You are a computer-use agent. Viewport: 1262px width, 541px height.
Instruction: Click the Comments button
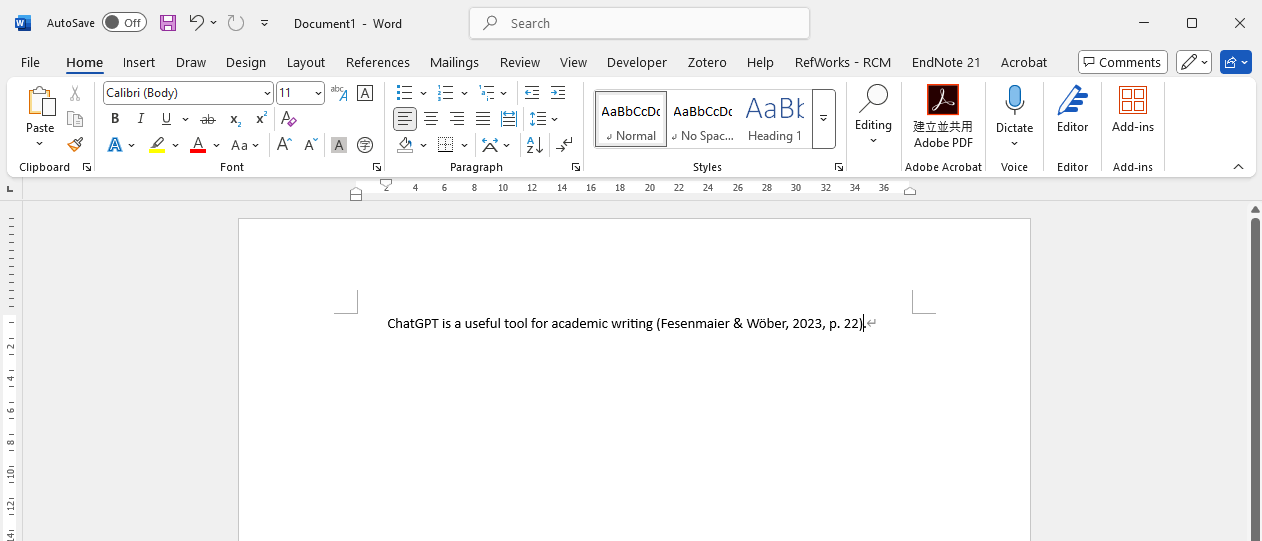[x=1122, y=62]
